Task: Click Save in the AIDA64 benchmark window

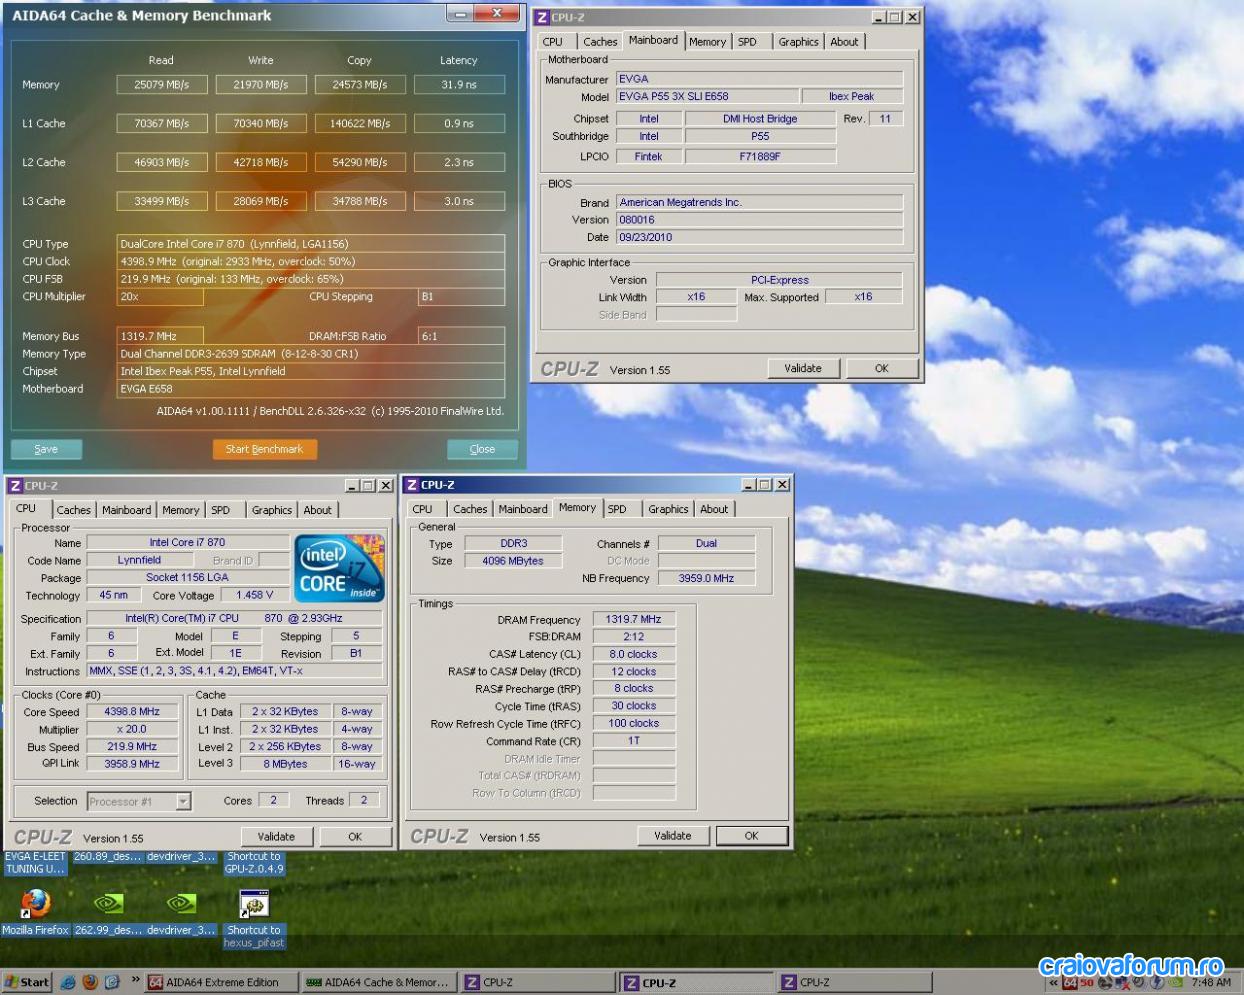Action: 46,449
